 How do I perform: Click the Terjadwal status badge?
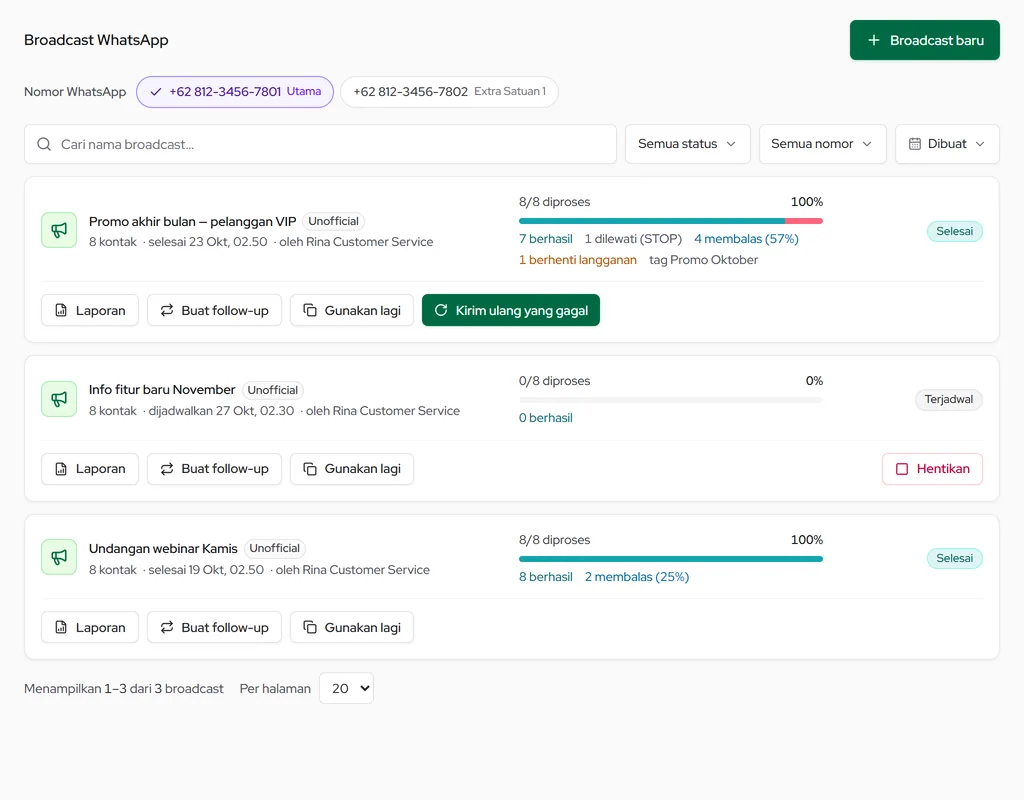[x=949, y=399]
